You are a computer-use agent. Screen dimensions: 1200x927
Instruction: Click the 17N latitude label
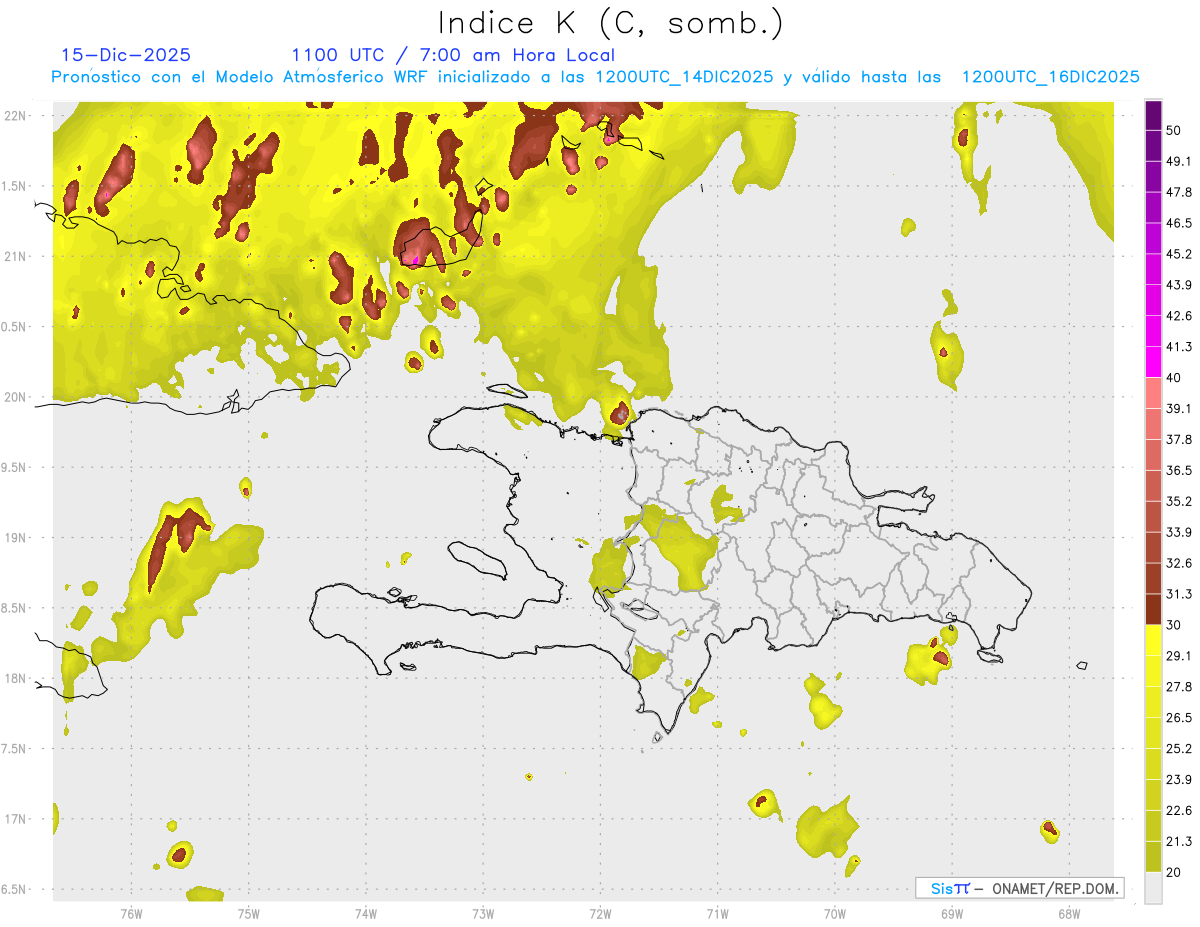(x=17, y=819)
